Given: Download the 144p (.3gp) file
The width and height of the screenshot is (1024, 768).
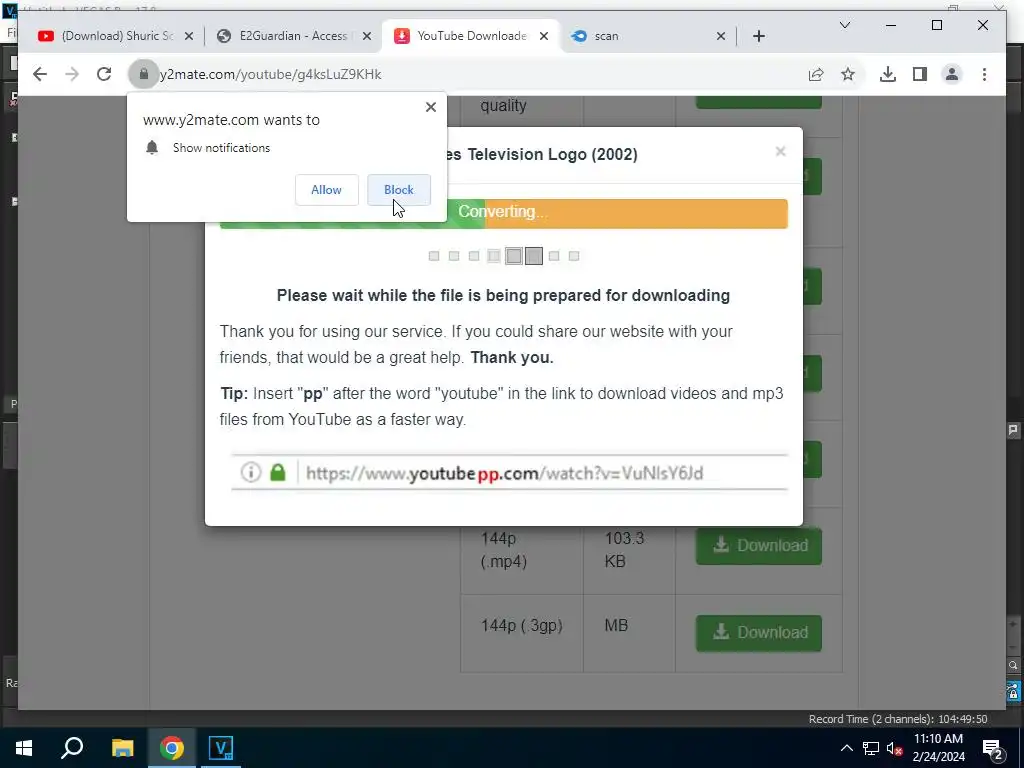Looking at the screenshot, I should (758, 633).
